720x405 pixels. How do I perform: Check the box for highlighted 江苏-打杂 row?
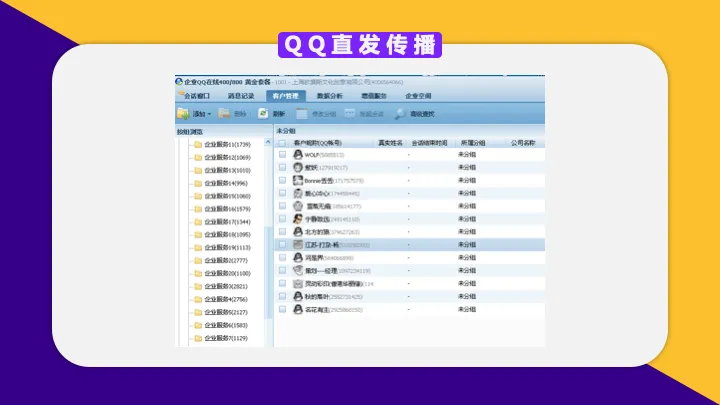[282, 245]
